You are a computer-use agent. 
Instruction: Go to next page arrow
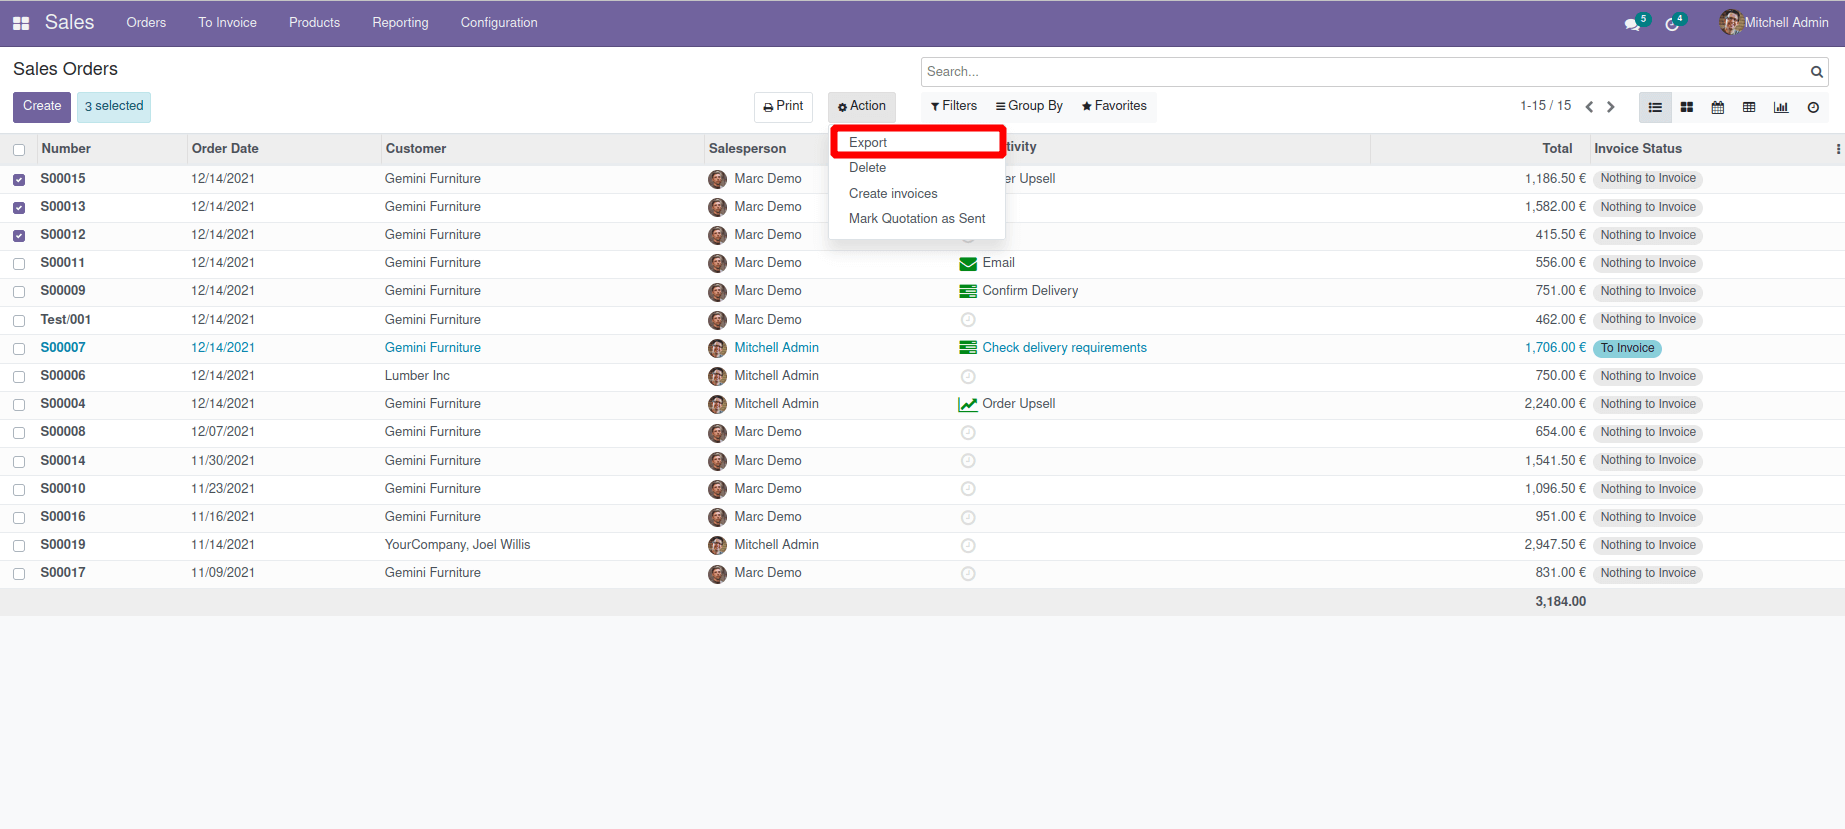coord(1611,107)
